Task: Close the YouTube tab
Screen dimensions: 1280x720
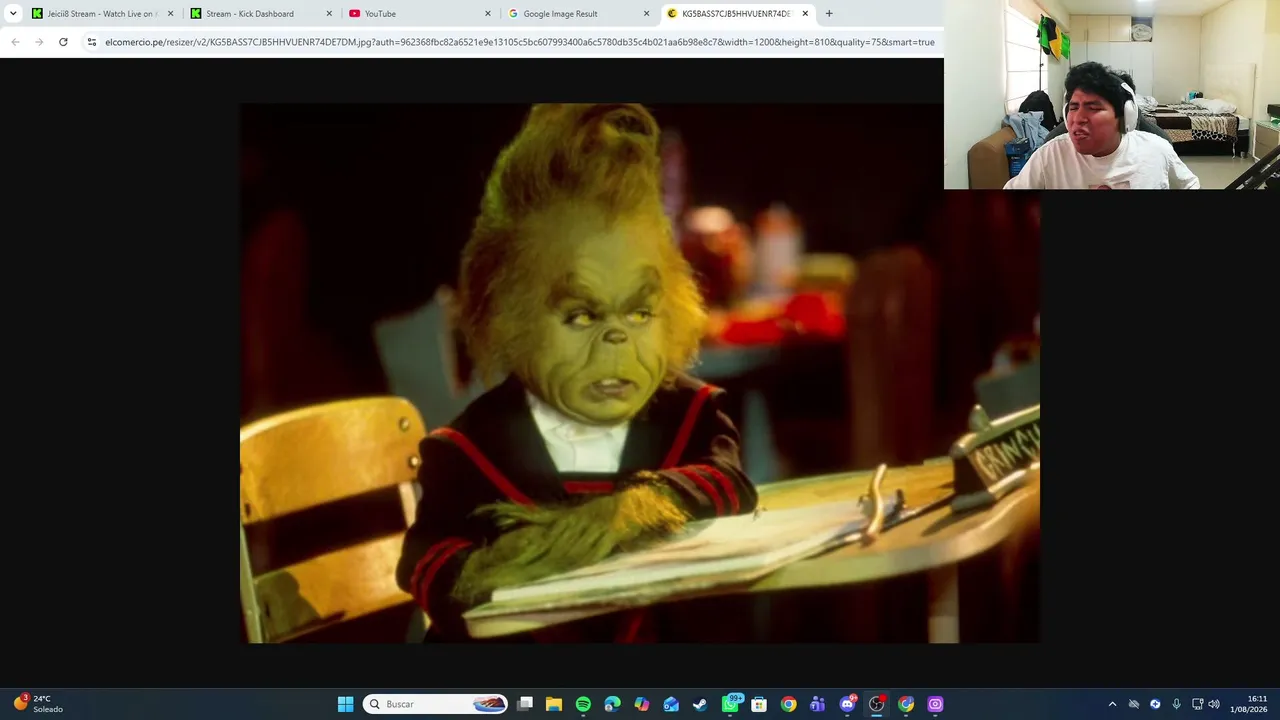Action: pos(488,14)
